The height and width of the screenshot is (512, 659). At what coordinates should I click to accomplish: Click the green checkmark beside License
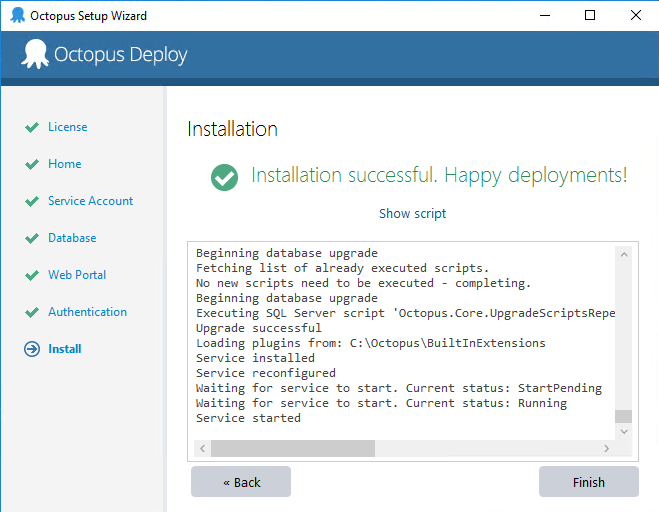click(32, 127)
